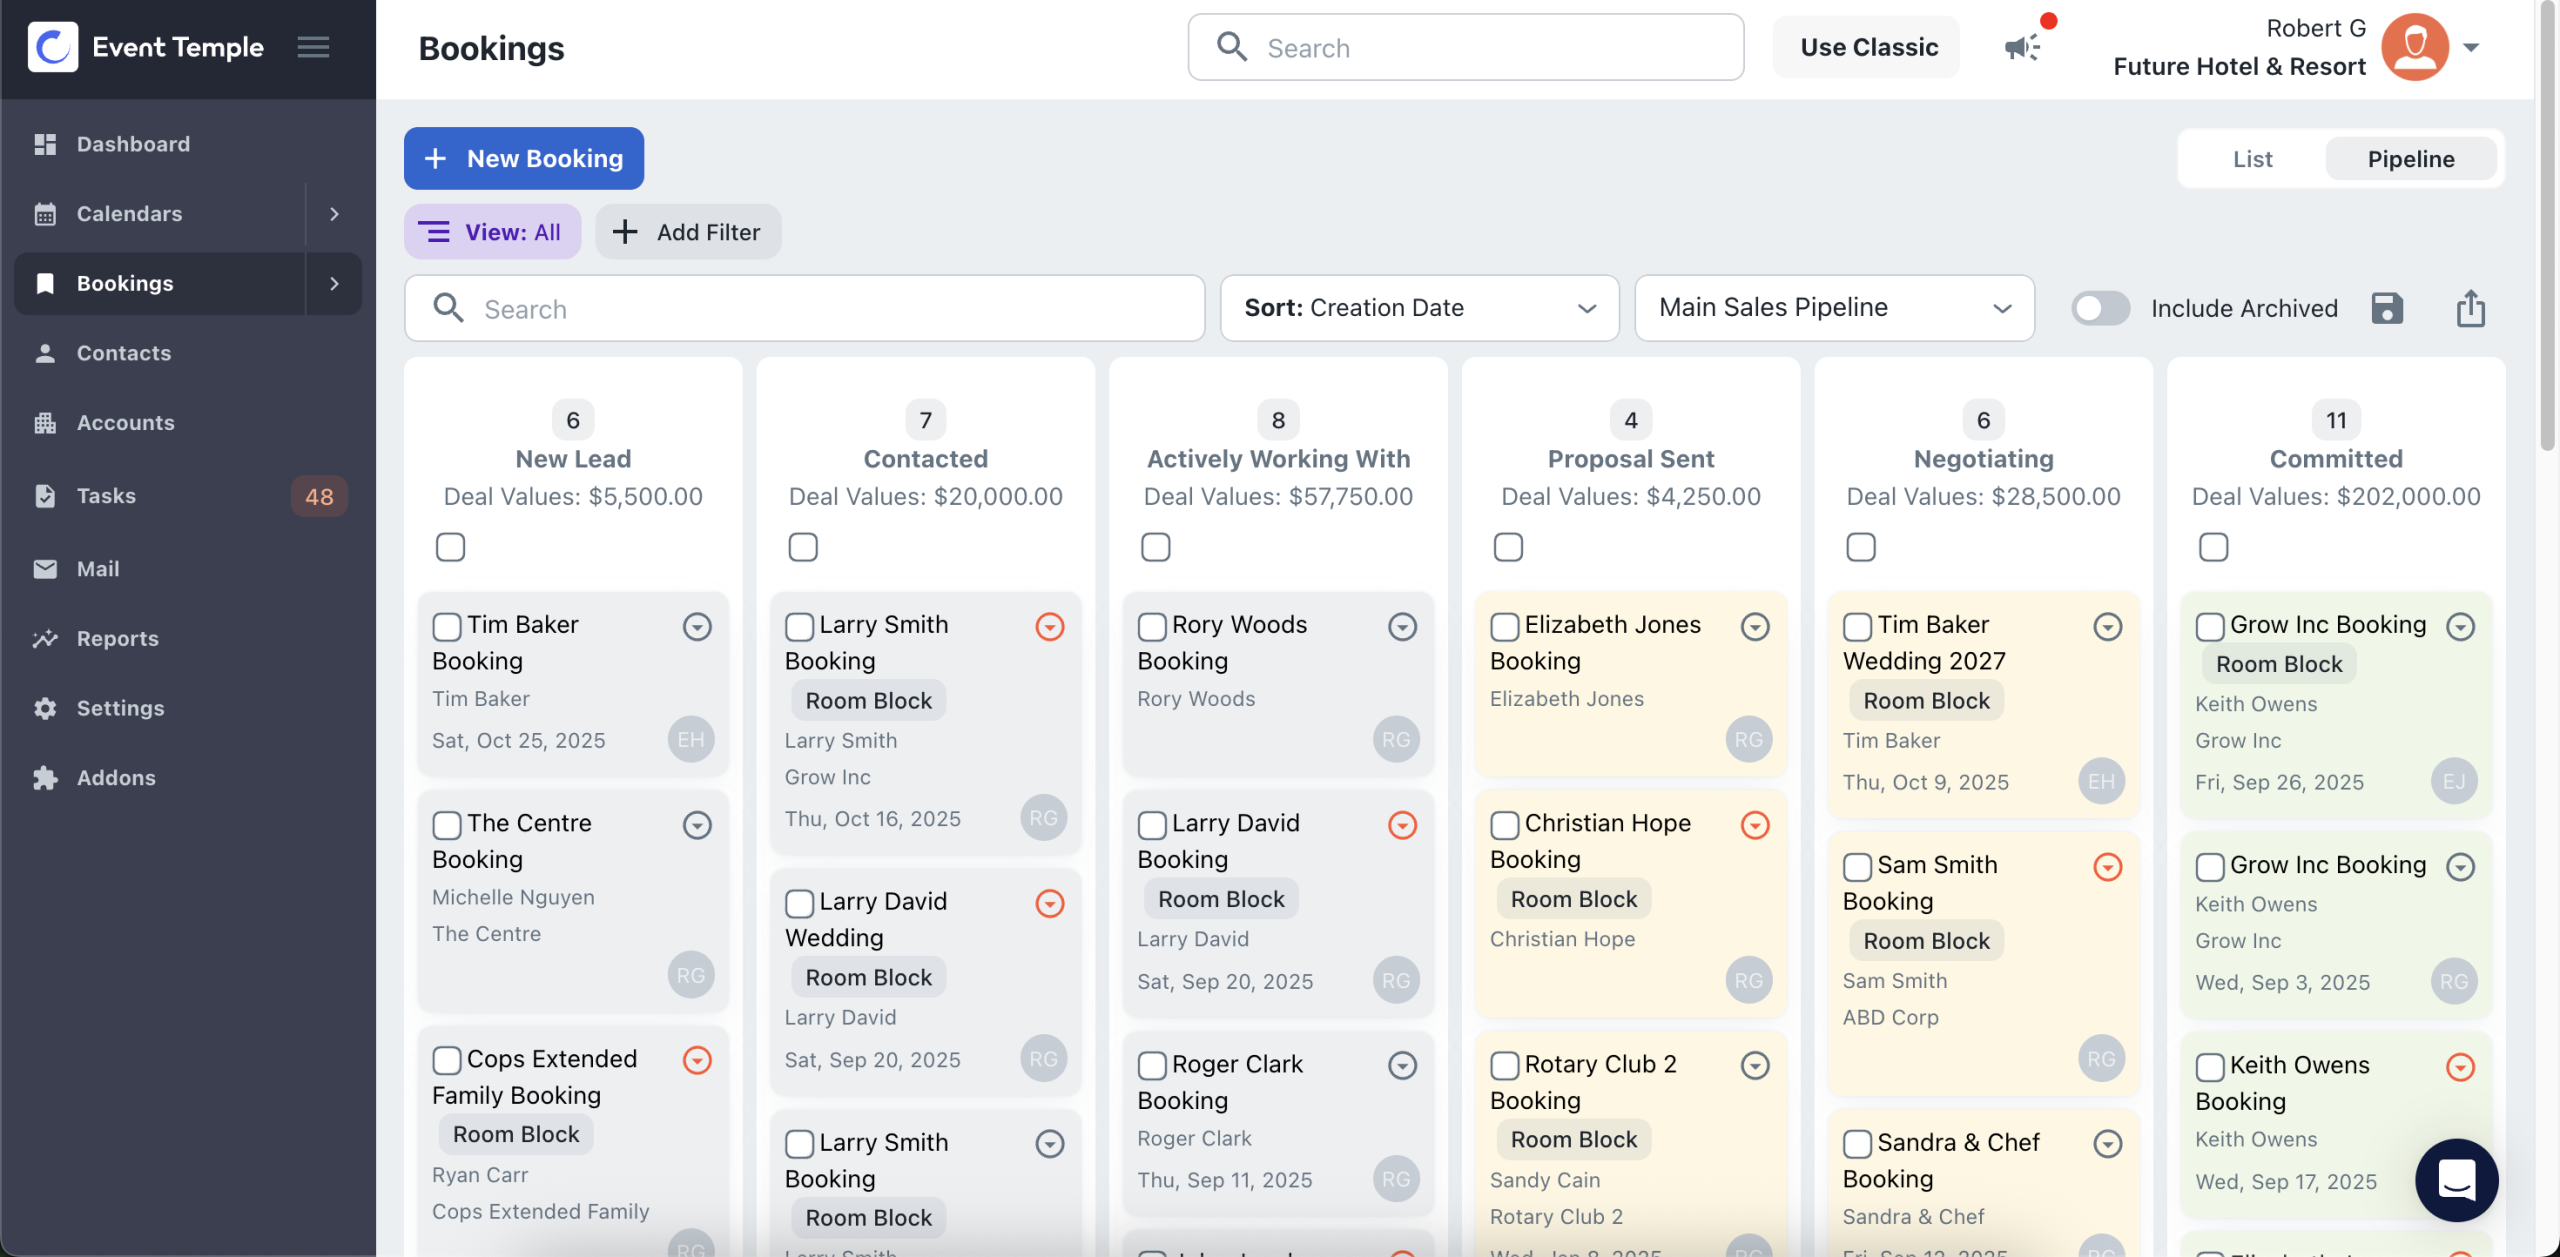Click the Use Classic button
The image size is (2560, 1257).
(x=1868, y=47)
